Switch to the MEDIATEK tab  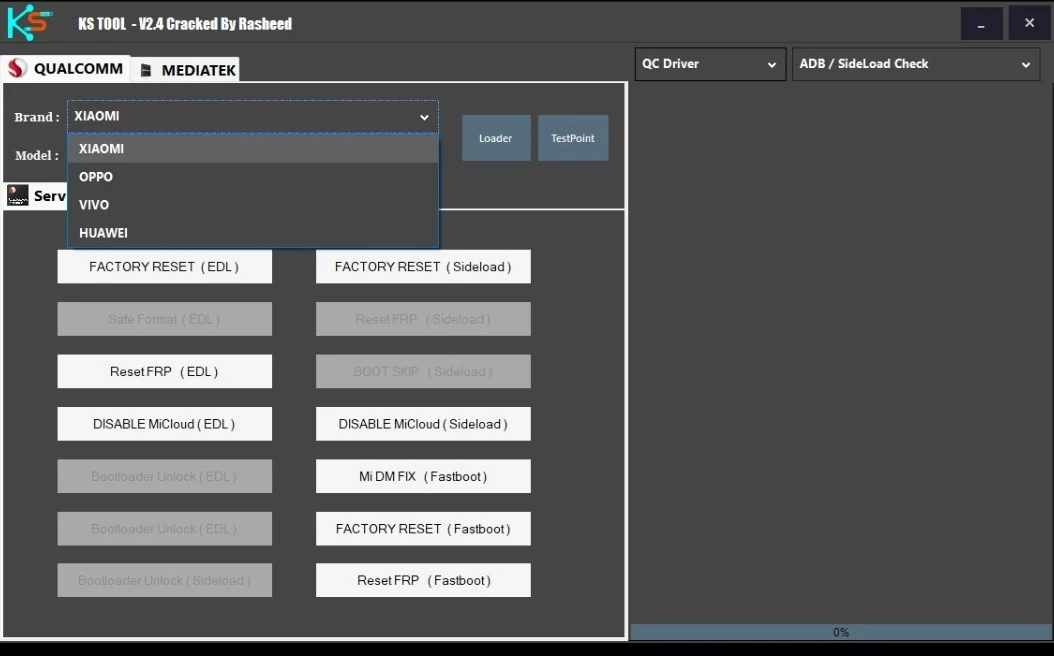(186, 70)
